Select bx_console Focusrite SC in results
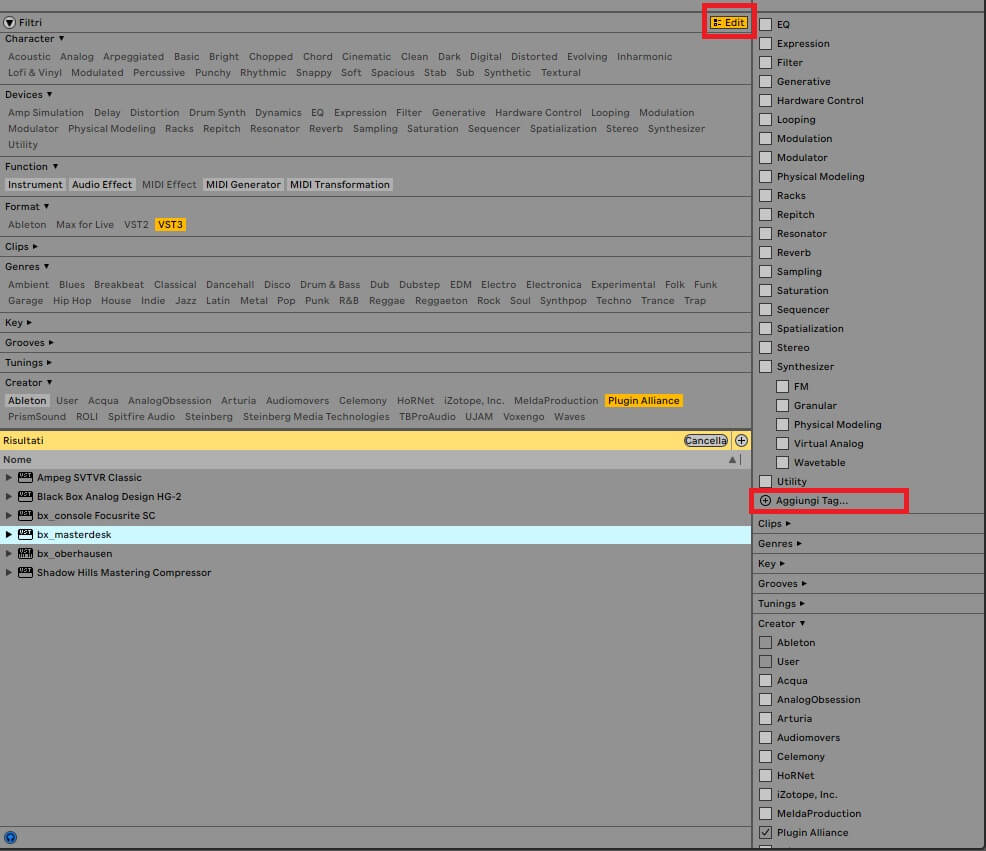The width and height of the screenshot is (986, 851). tap(96, 516)
